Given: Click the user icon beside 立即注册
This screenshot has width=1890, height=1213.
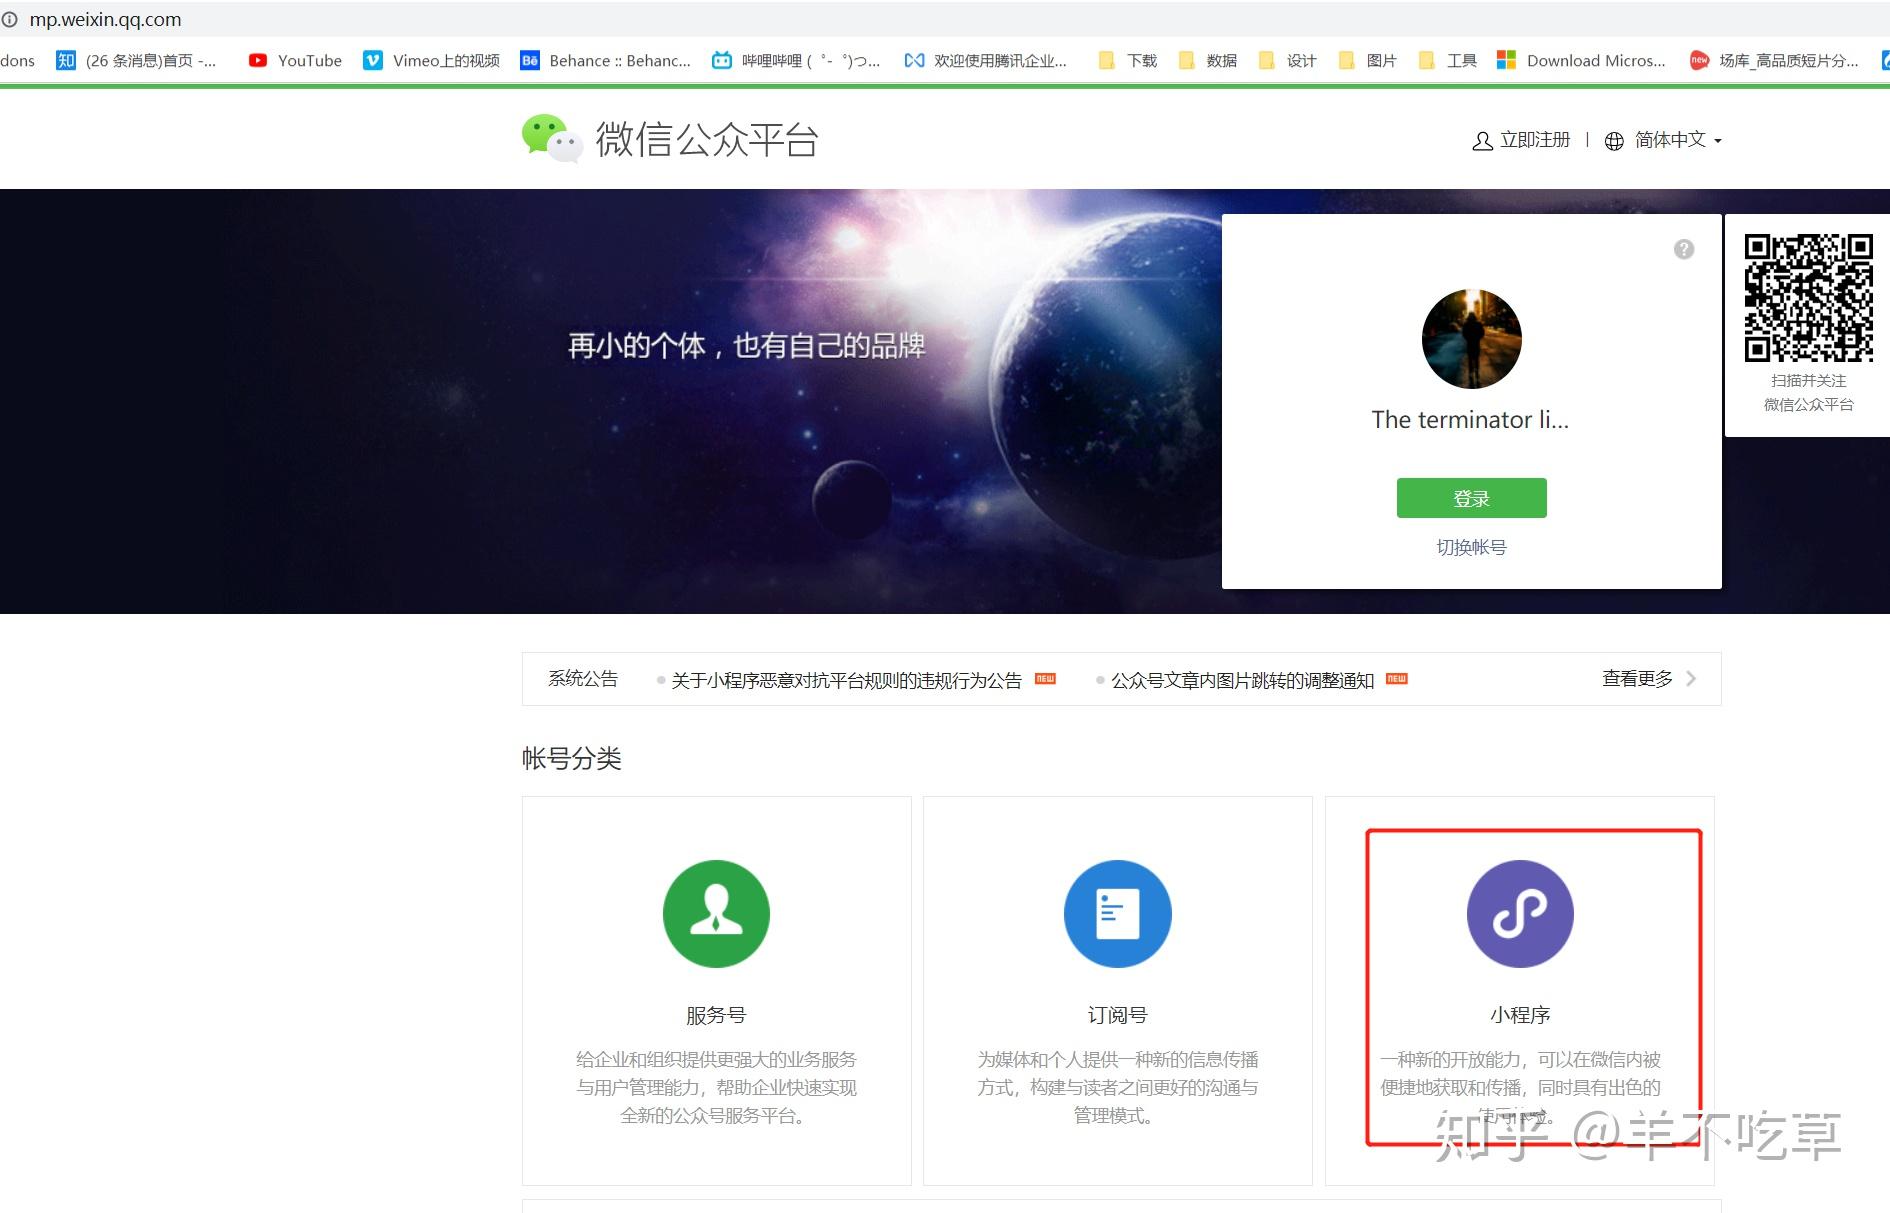Looking at the screenshot, I should (x=1482, y=141).
